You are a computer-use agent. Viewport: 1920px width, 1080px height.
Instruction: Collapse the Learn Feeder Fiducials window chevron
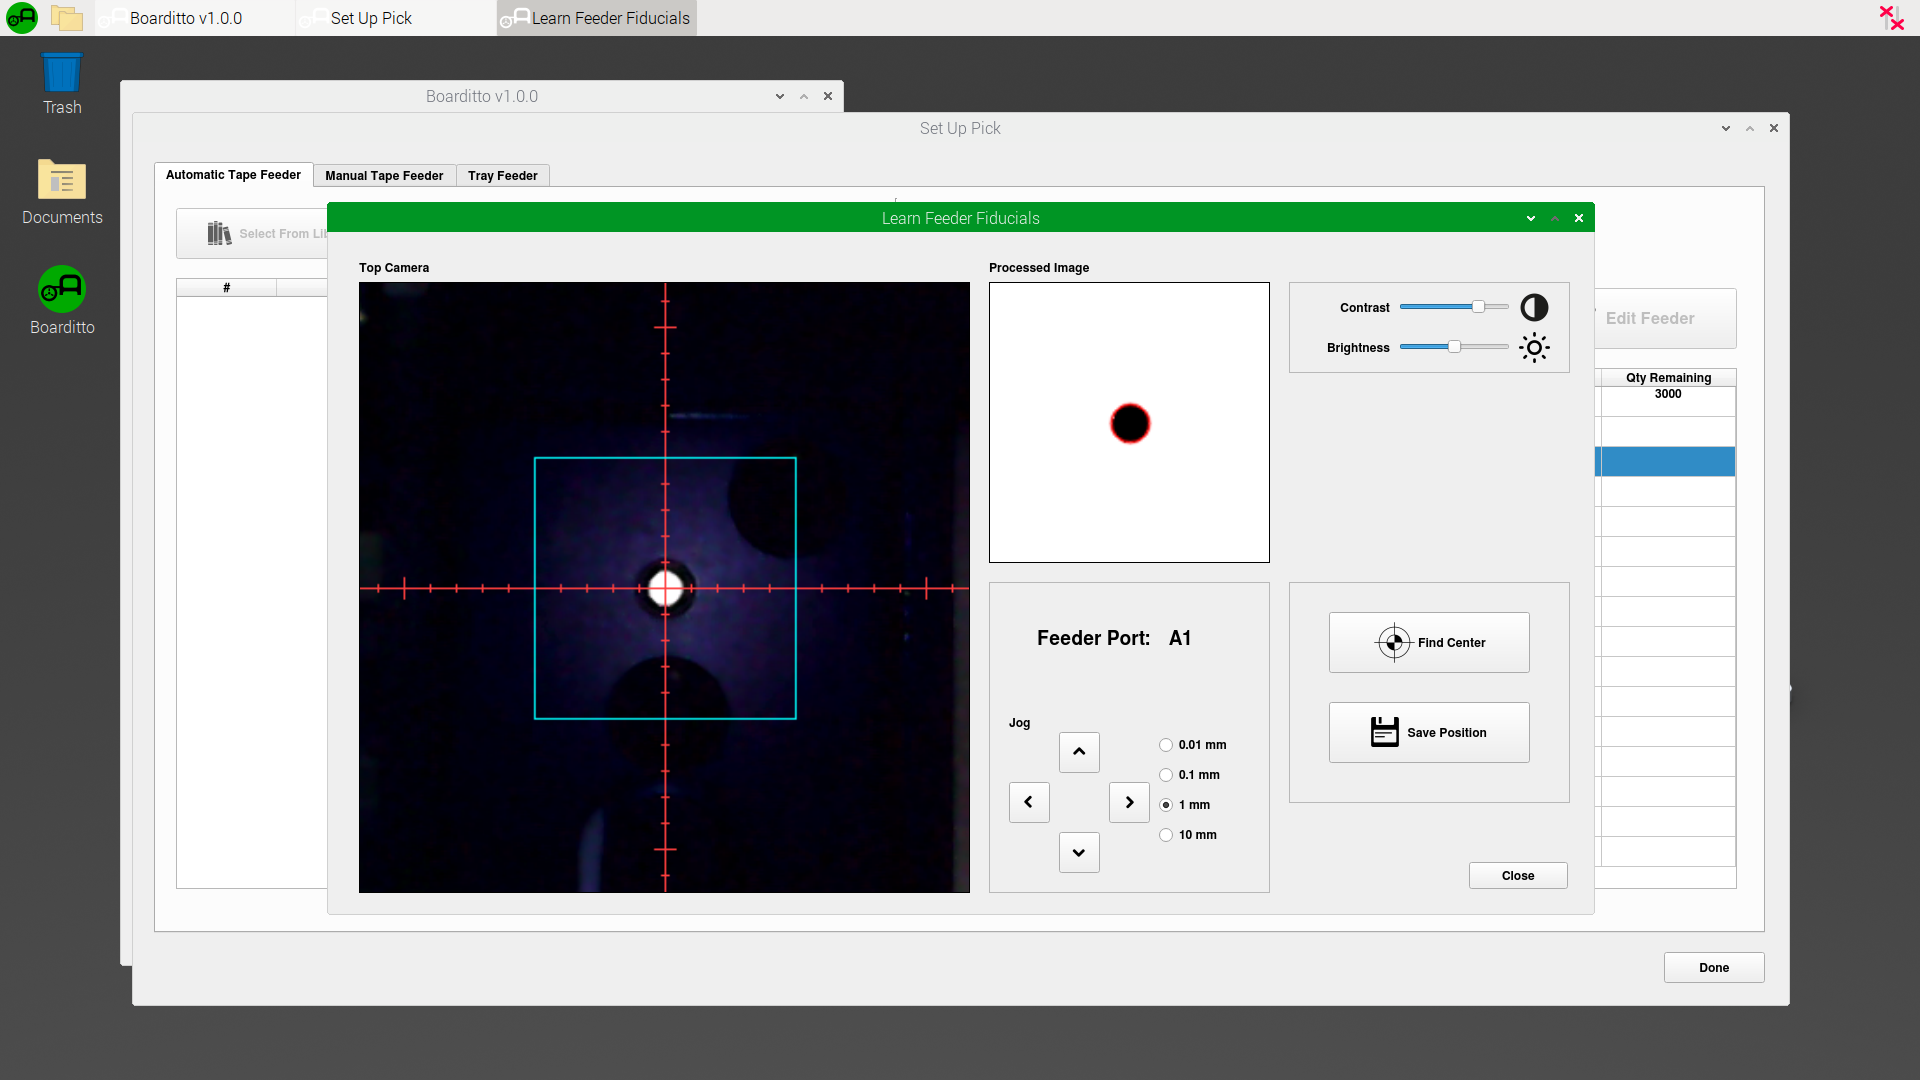[1530, 218]
